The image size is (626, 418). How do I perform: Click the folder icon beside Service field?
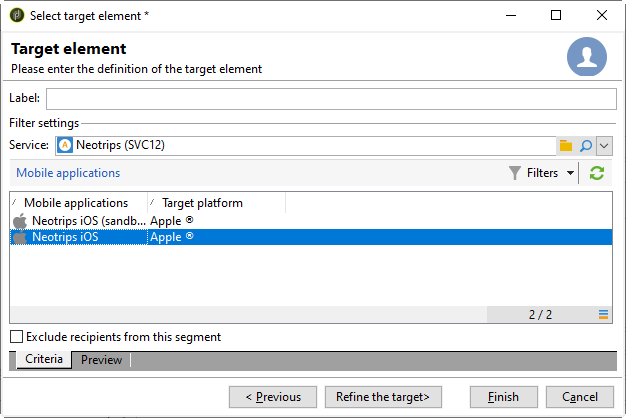click(x=566, y=146)
